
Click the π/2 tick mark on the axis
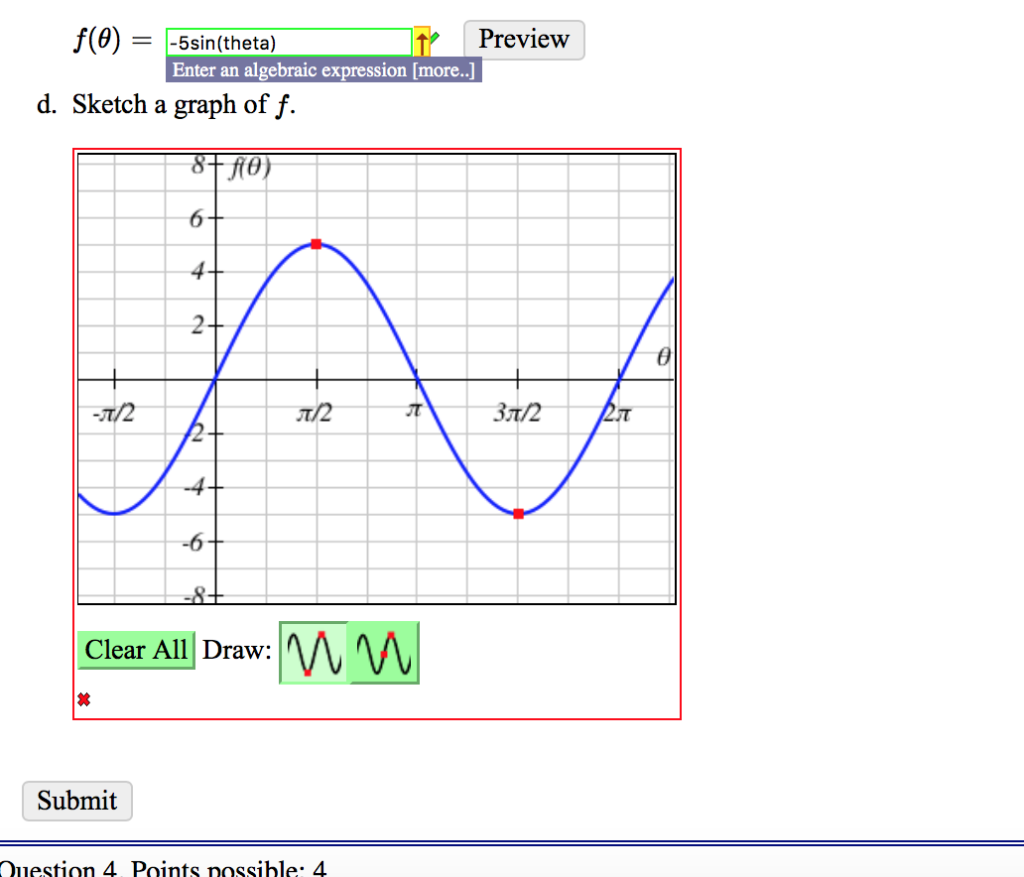pos(317,378)
